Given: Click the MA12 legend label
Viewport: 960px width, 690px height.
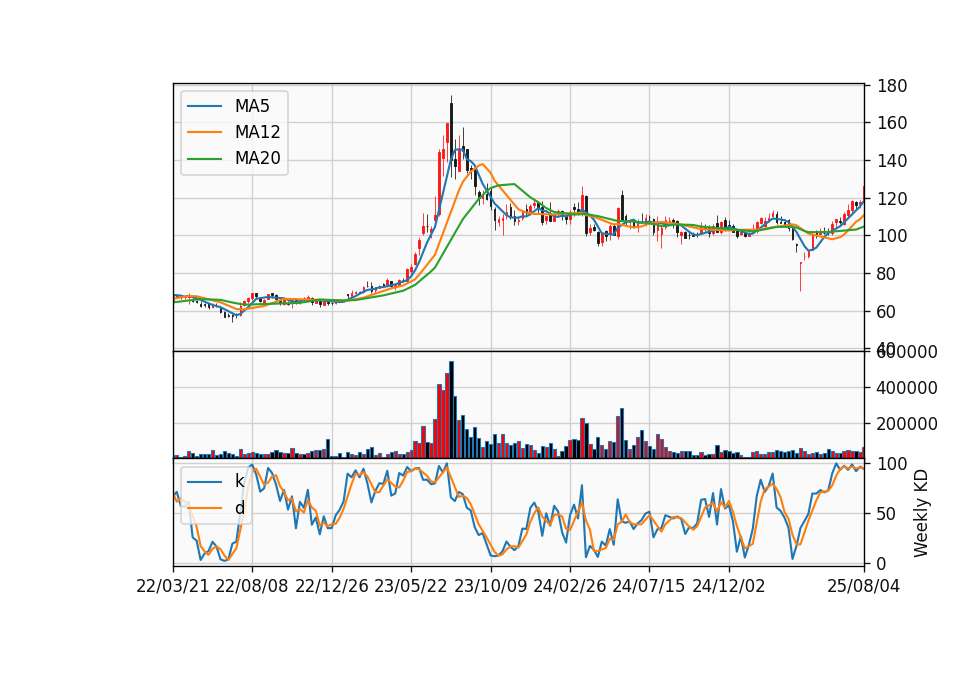Looking at the screenshot, I should click(x=257, y=132).
